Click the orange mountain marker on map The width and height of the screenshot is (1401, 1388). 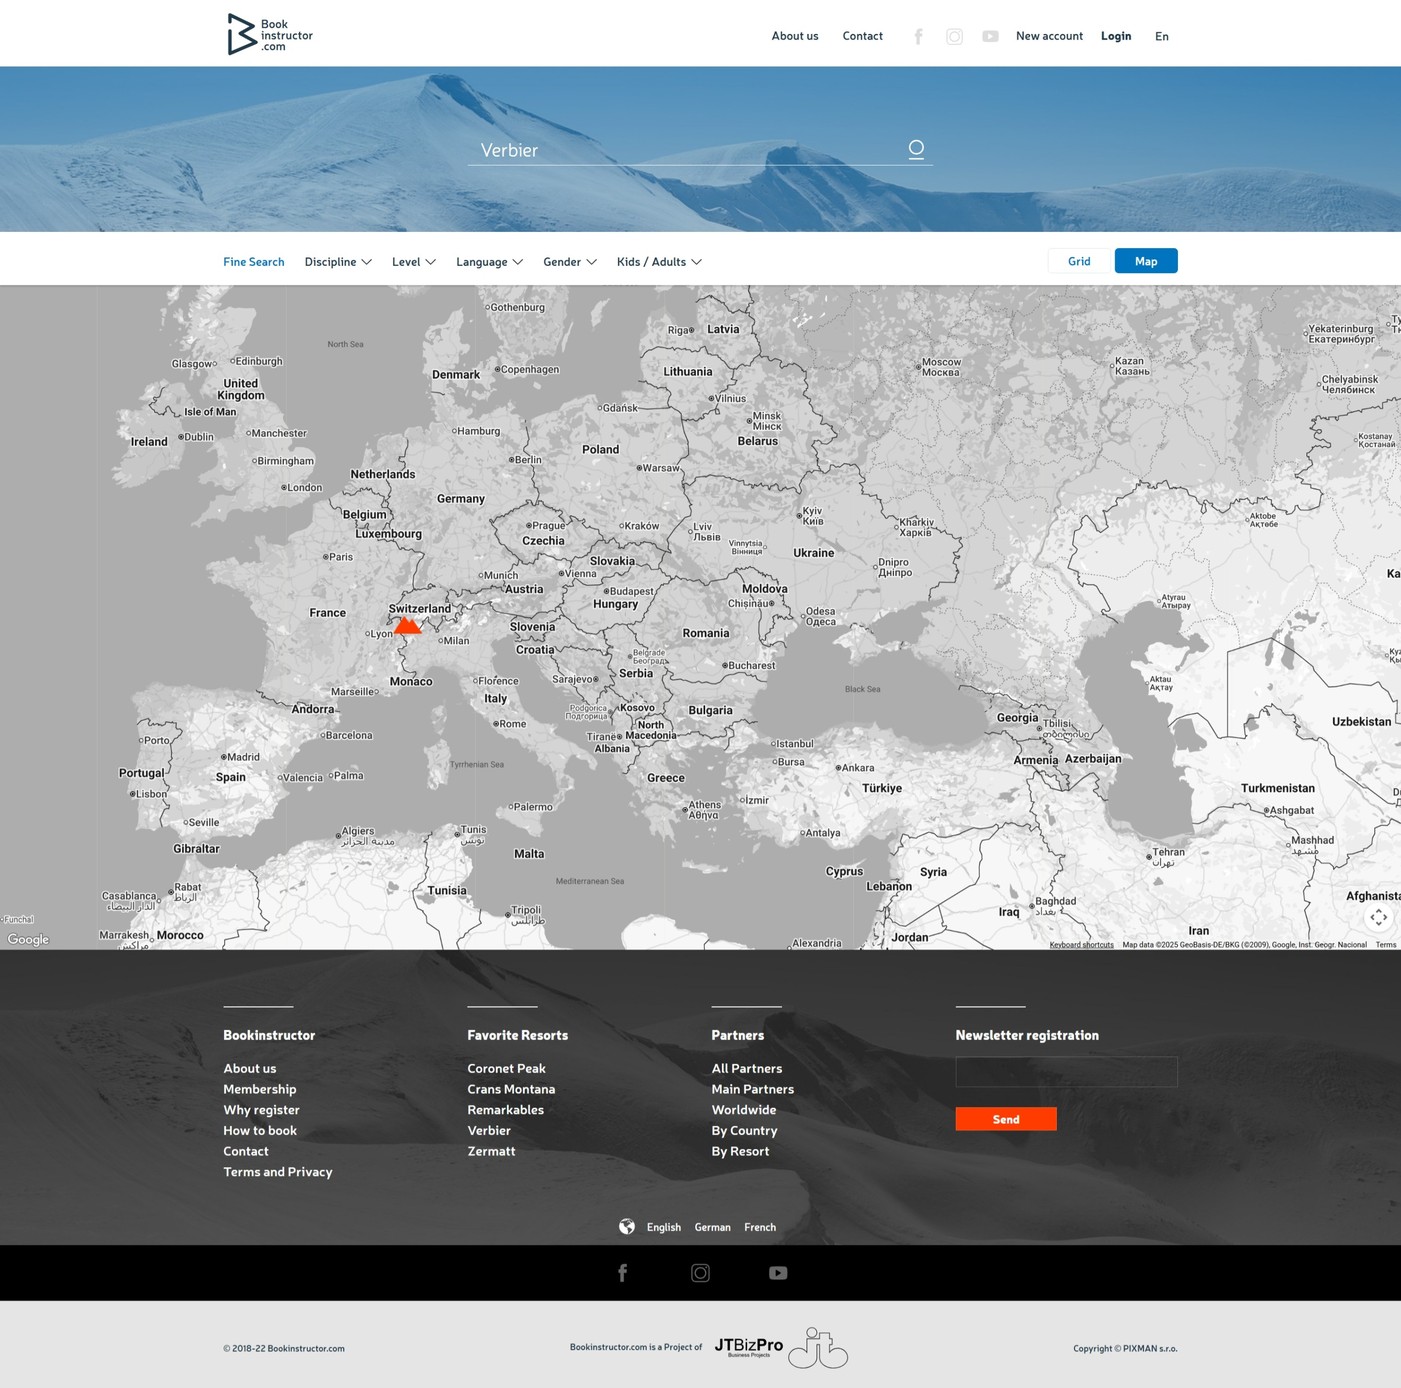click(x=407, y=626)
